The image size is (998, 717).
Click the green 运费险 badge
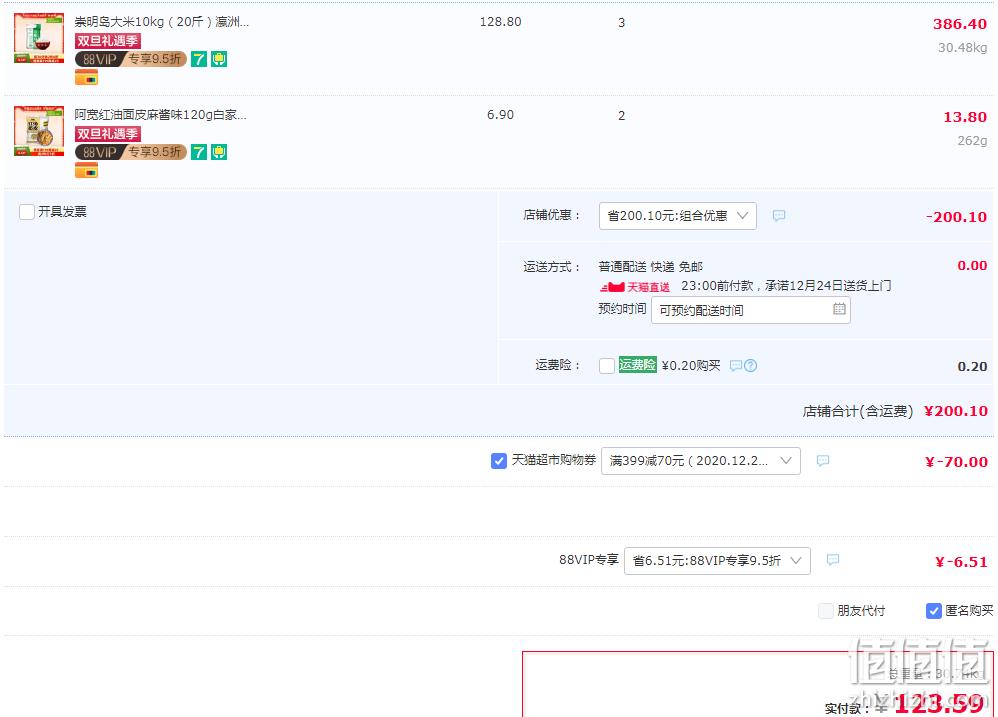coord(637,365)
